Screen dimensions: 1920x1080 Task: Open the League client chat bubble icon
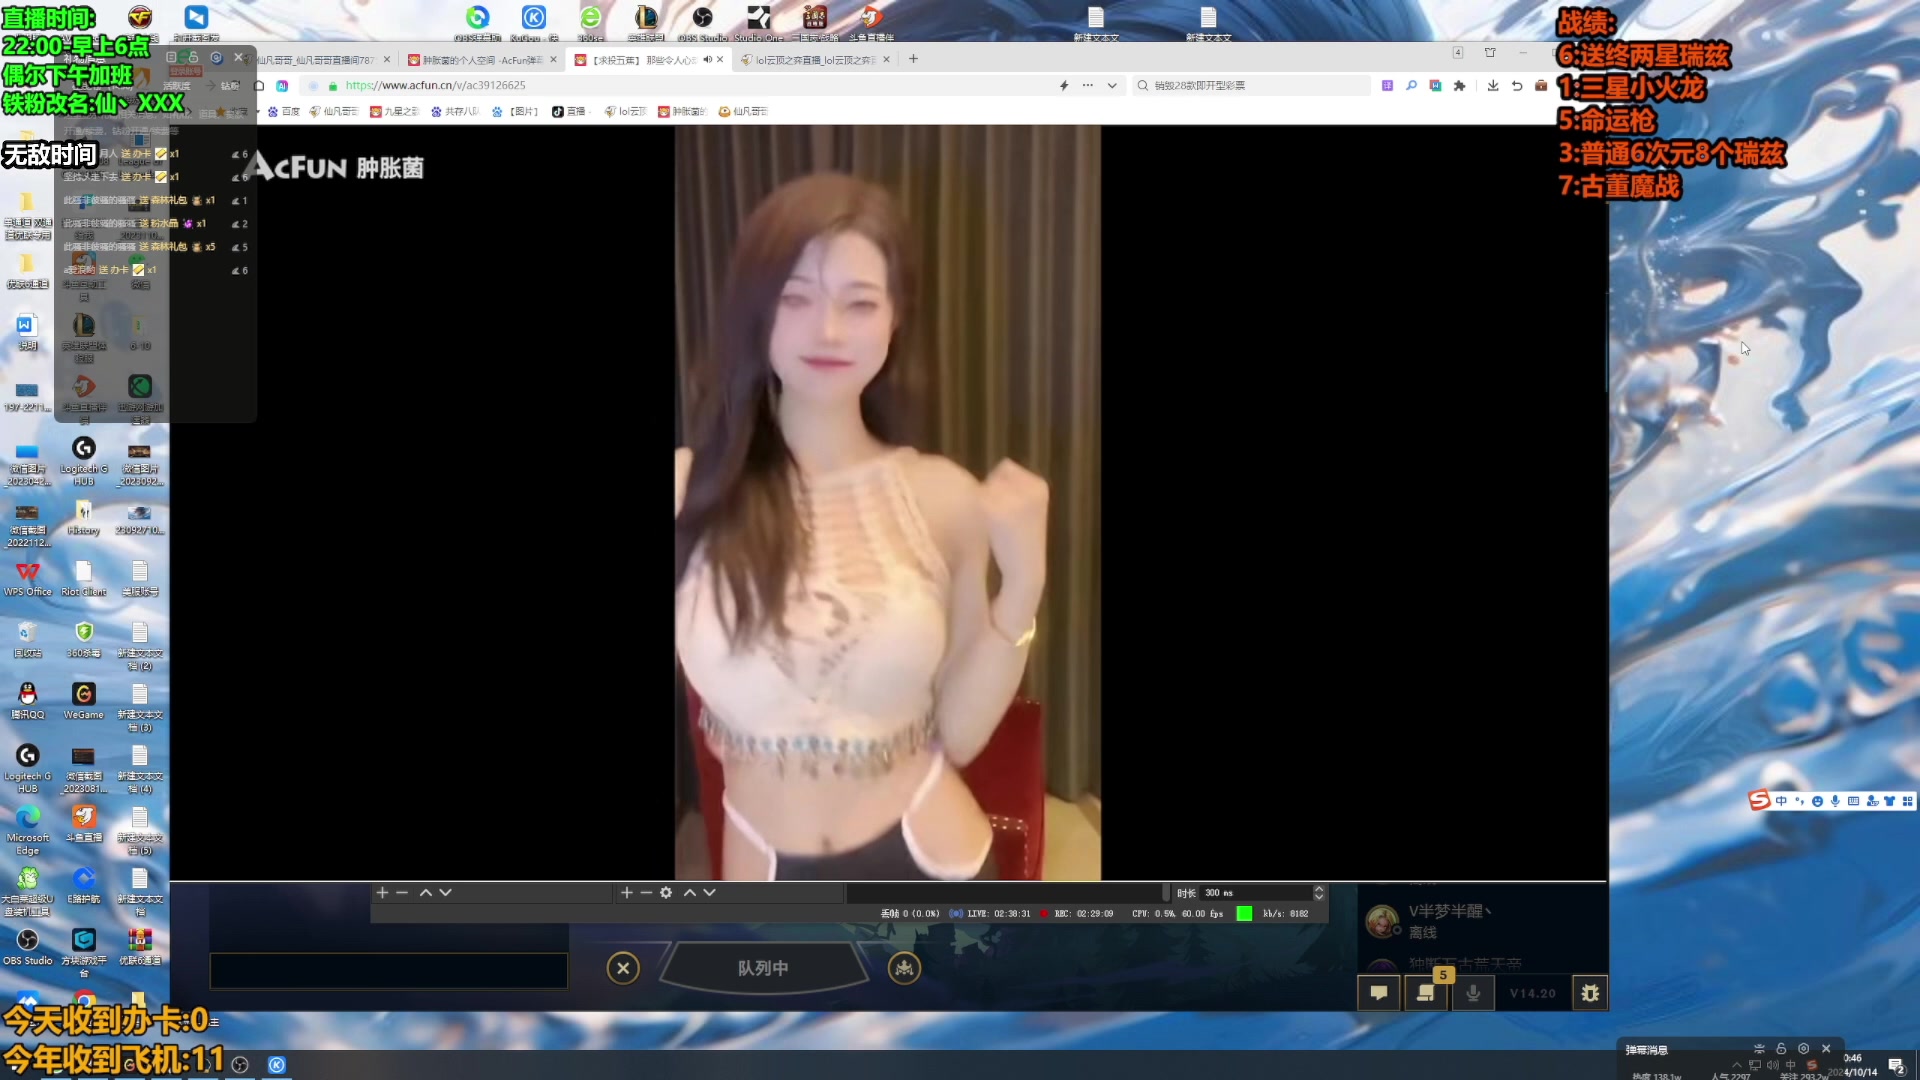1379,993
